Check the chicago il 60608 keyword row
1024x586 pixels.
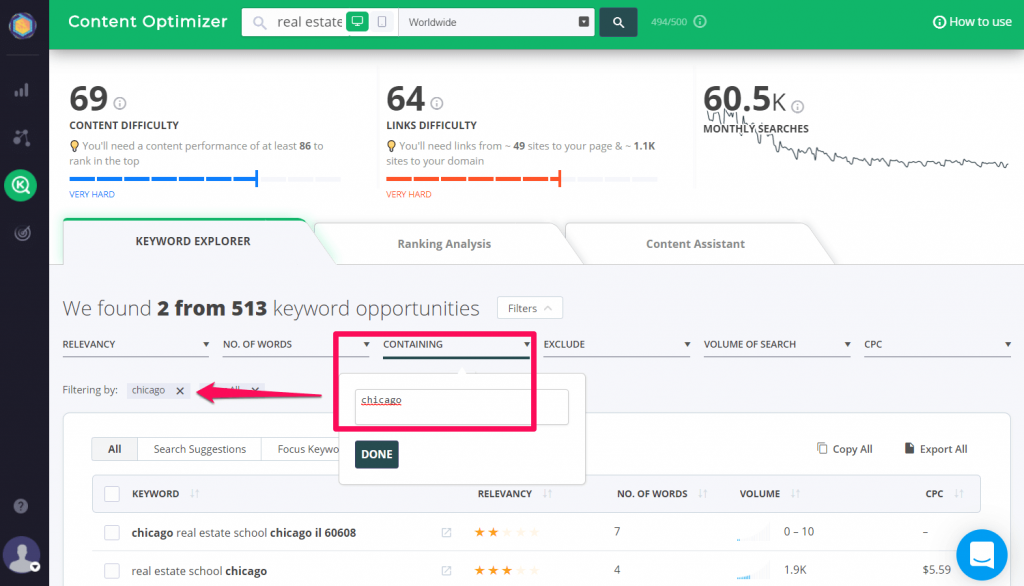coord(112,532)
